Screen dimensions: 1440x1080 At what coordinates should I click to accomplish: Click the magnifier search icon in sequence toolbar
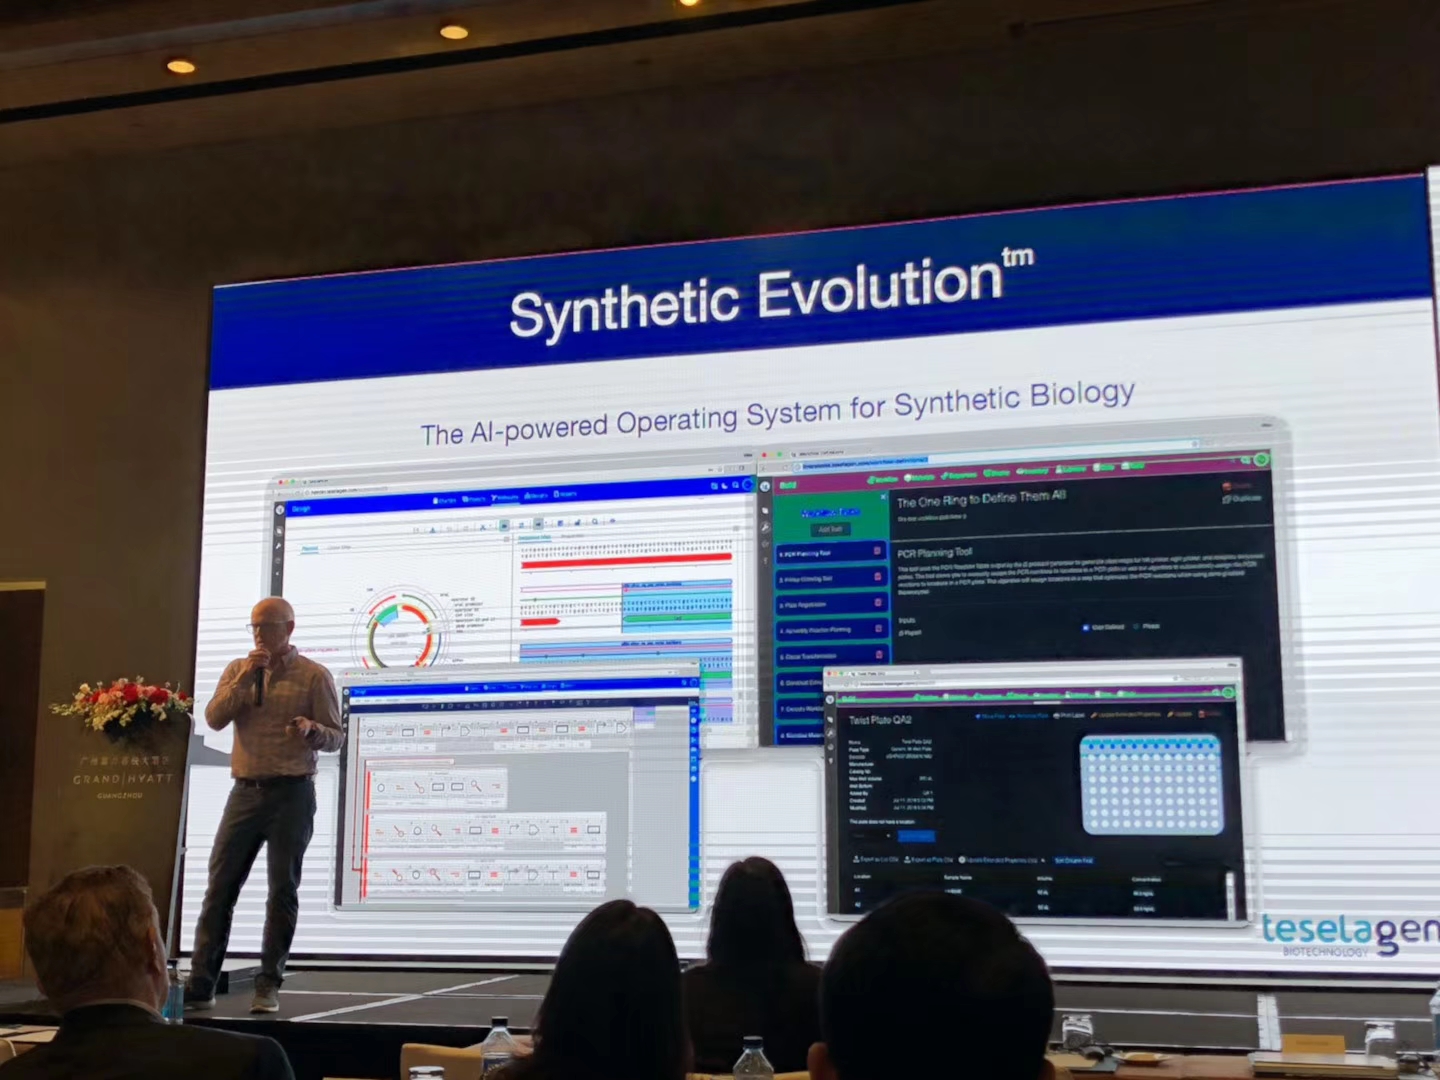click(595, 521)
